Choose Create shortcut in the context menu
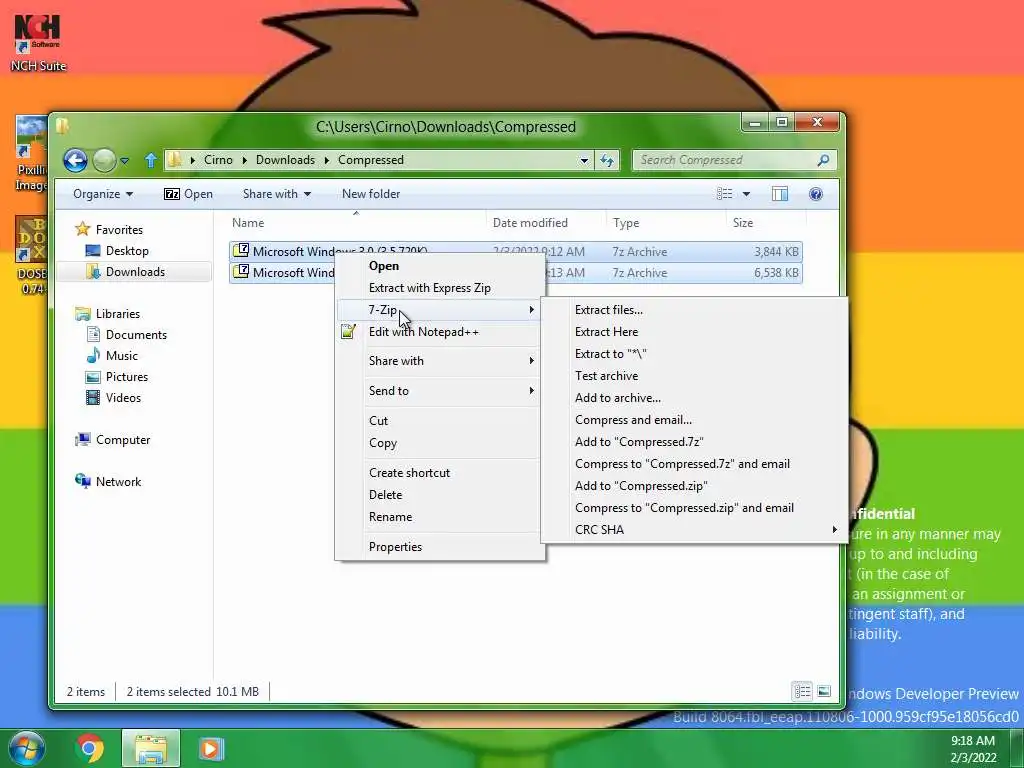The height and width of the screenshot is (768, 1024). [x=440, y=473]
